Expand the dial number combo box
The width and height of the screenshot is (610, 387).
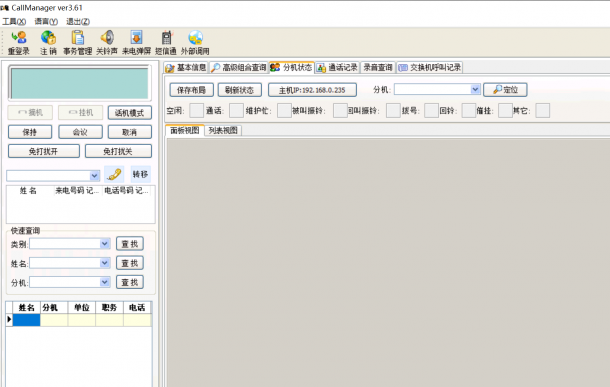94,176
